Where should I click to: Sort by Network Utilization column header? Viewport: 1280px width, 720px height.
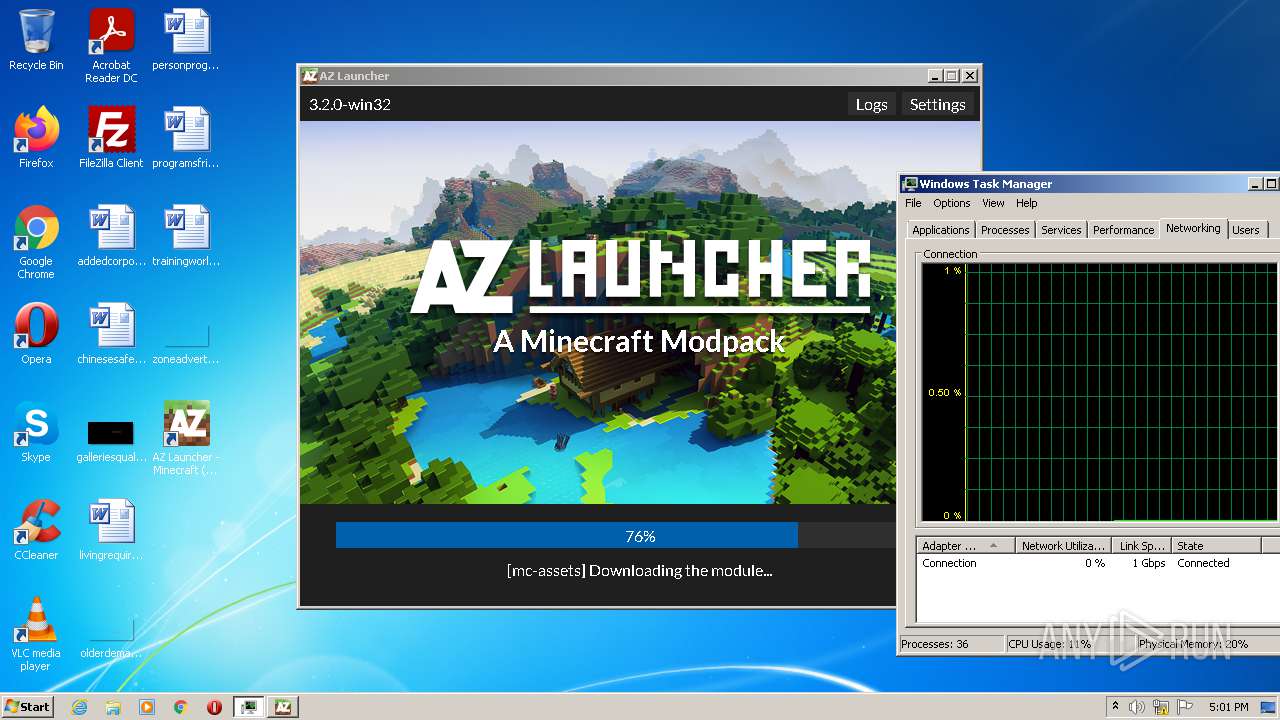(1063, 546)
